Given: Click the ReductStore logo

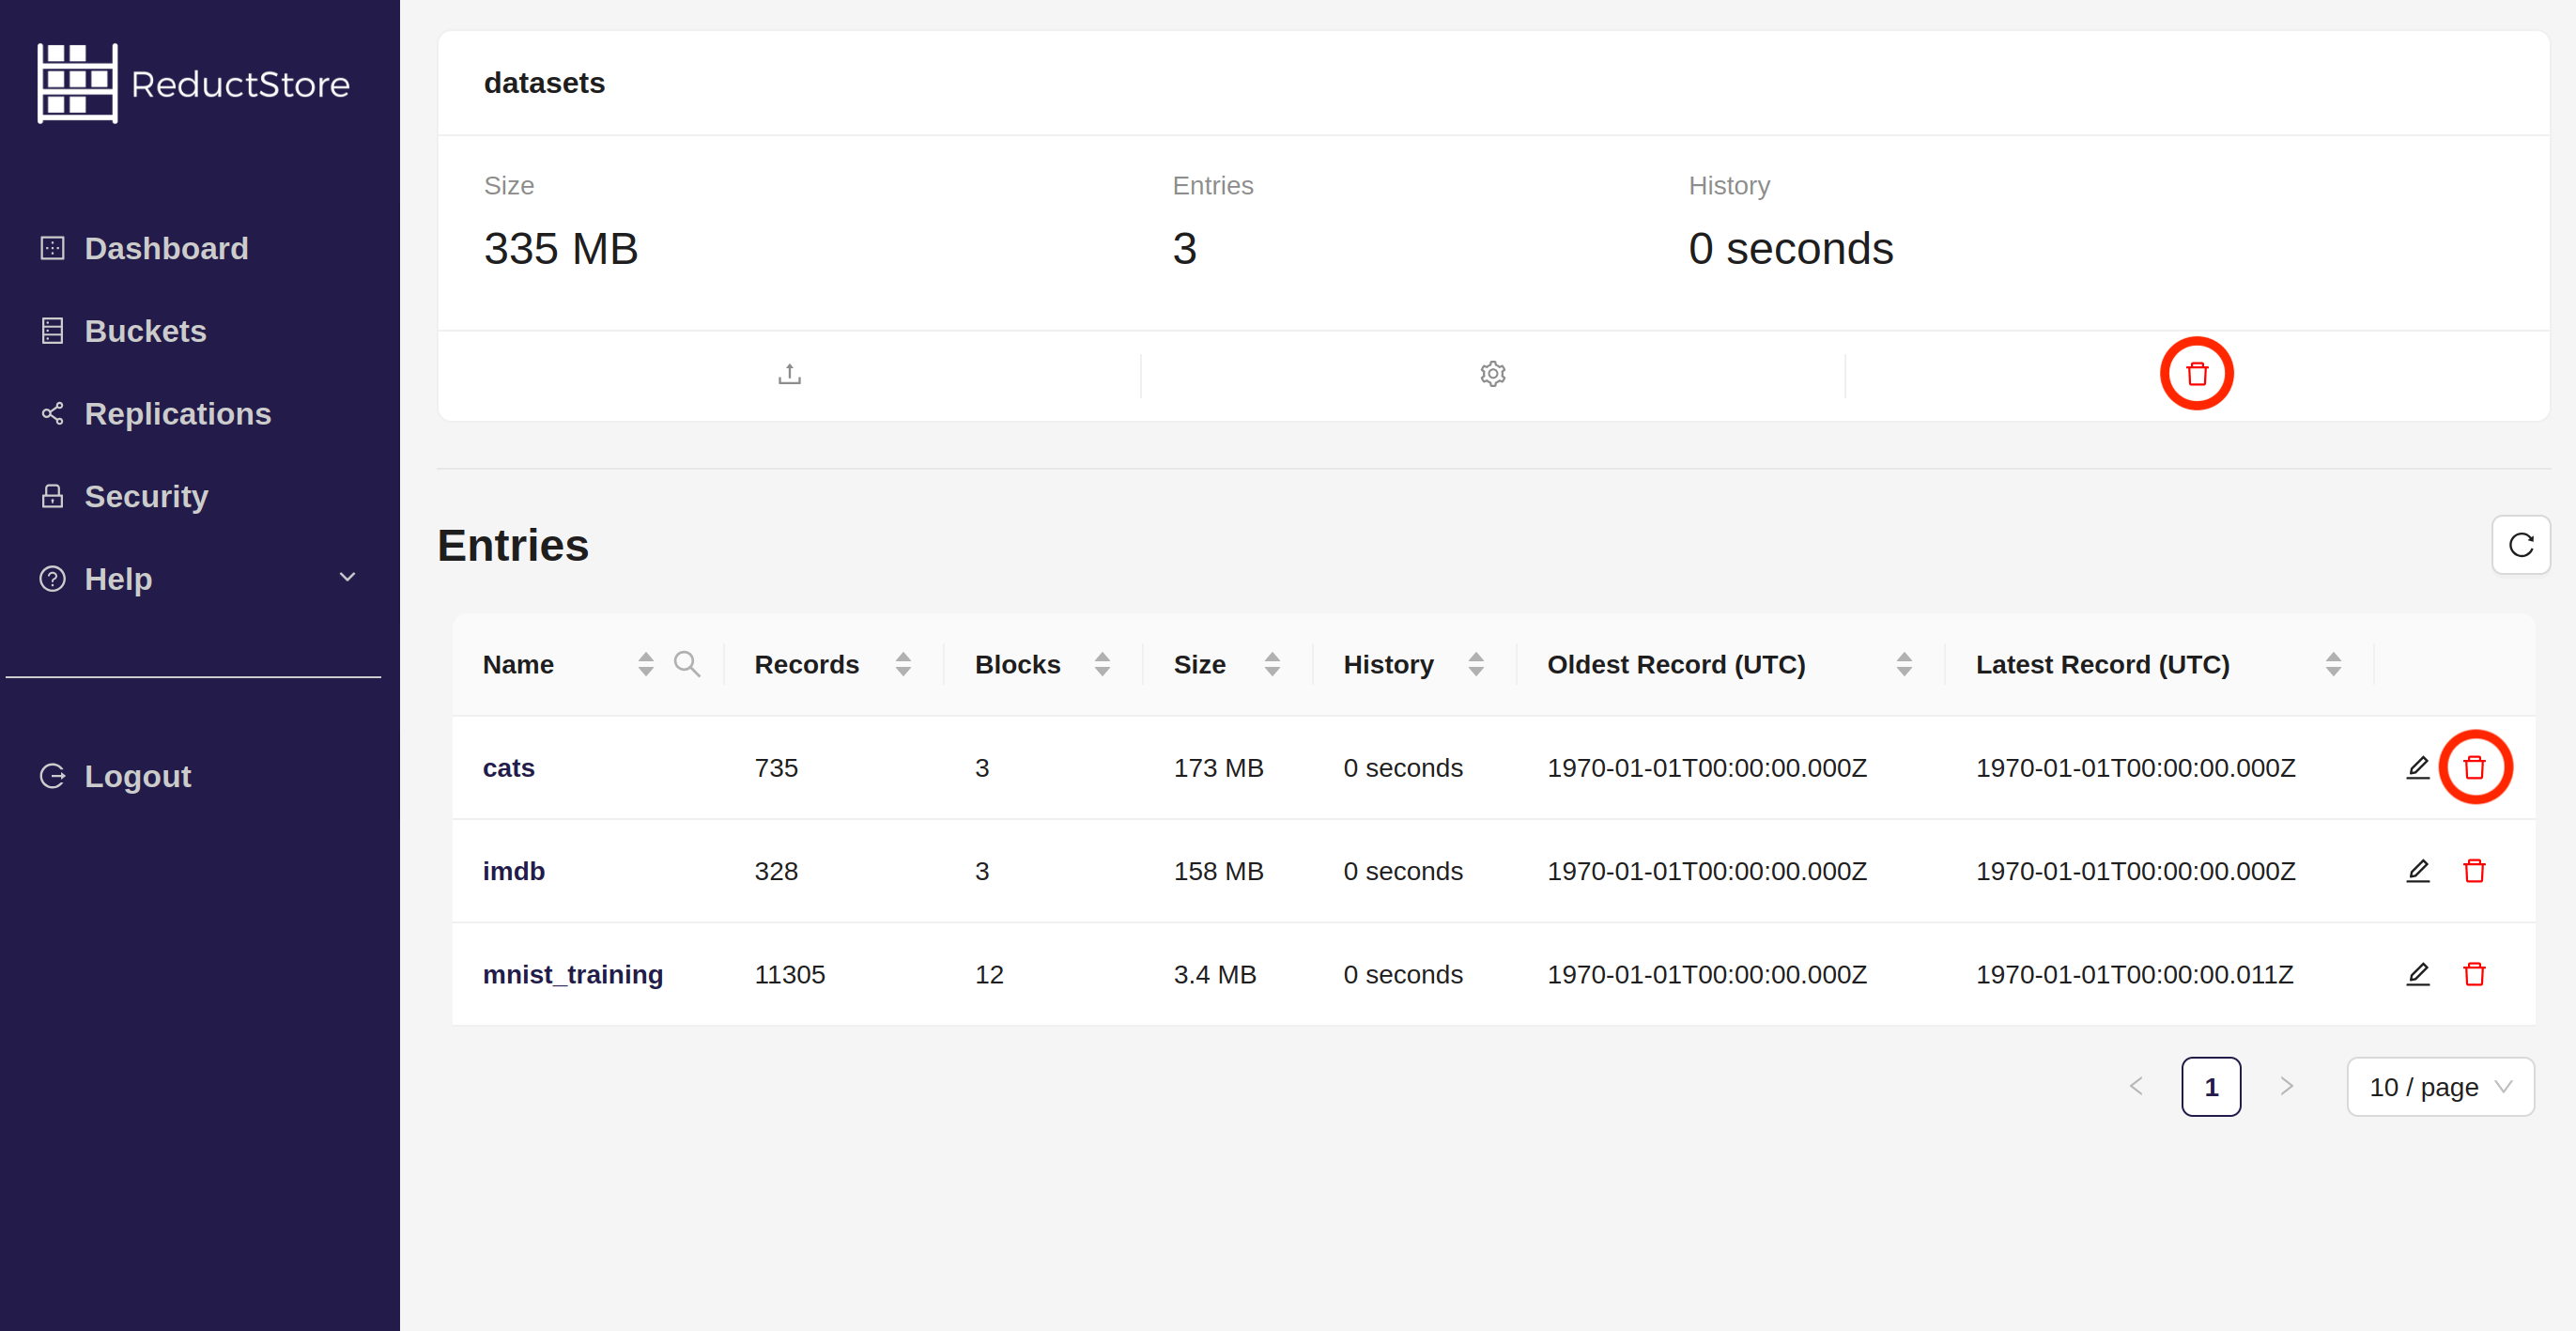Looking at the screenshot, I should [x=193, y=84].
